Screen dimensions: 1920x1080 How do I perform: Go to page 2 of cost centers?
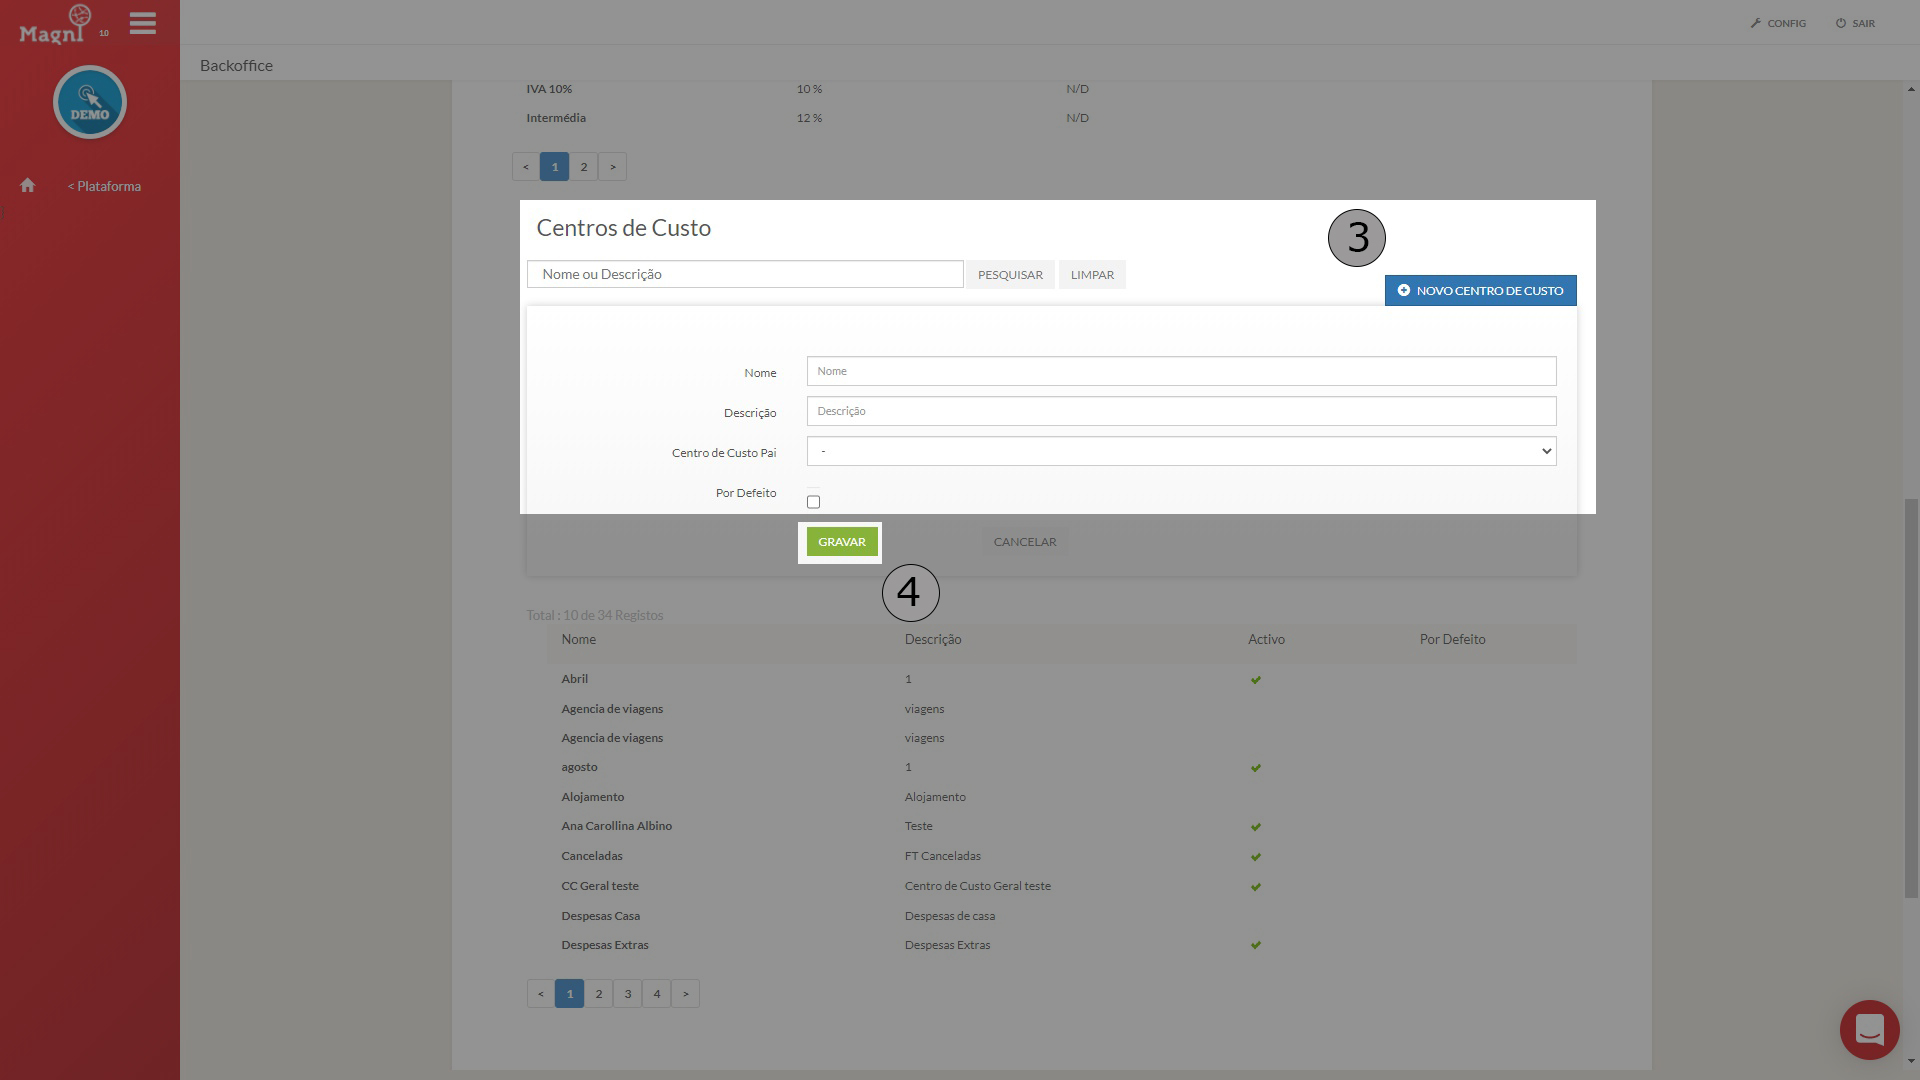click(x=598, y=993)
